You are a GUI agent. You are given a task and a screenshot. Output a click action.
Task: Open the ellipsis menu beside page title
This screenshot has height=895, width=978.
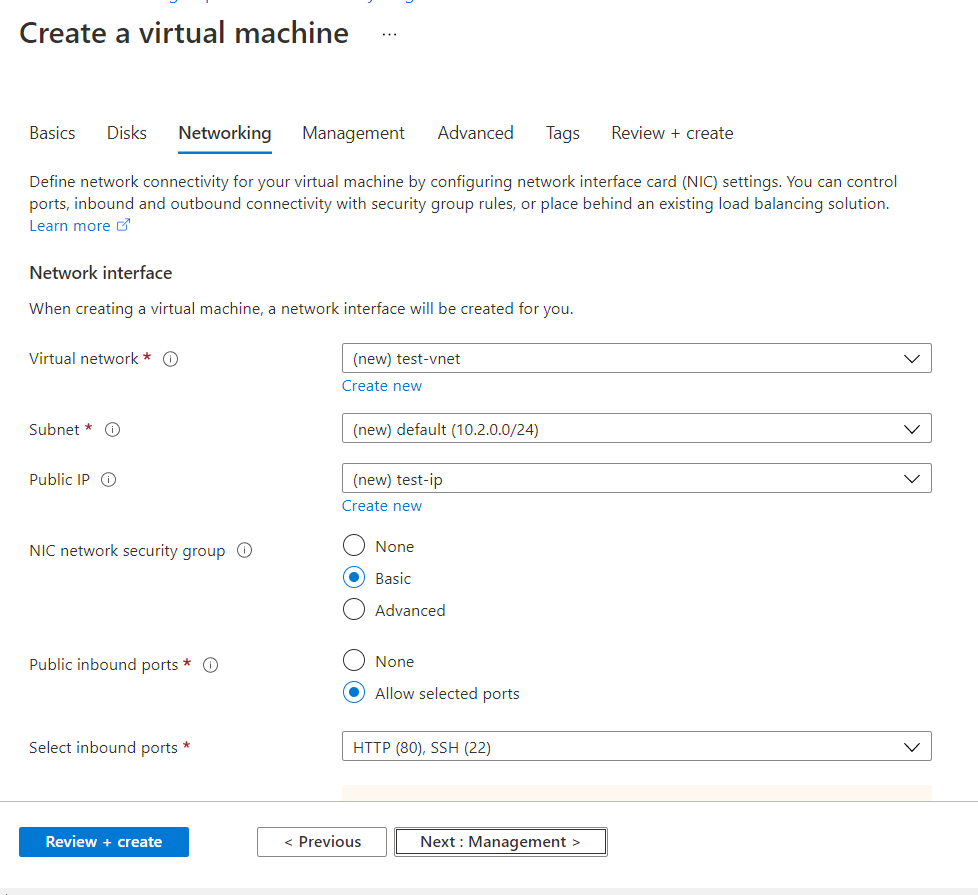(x=389, y=34)
